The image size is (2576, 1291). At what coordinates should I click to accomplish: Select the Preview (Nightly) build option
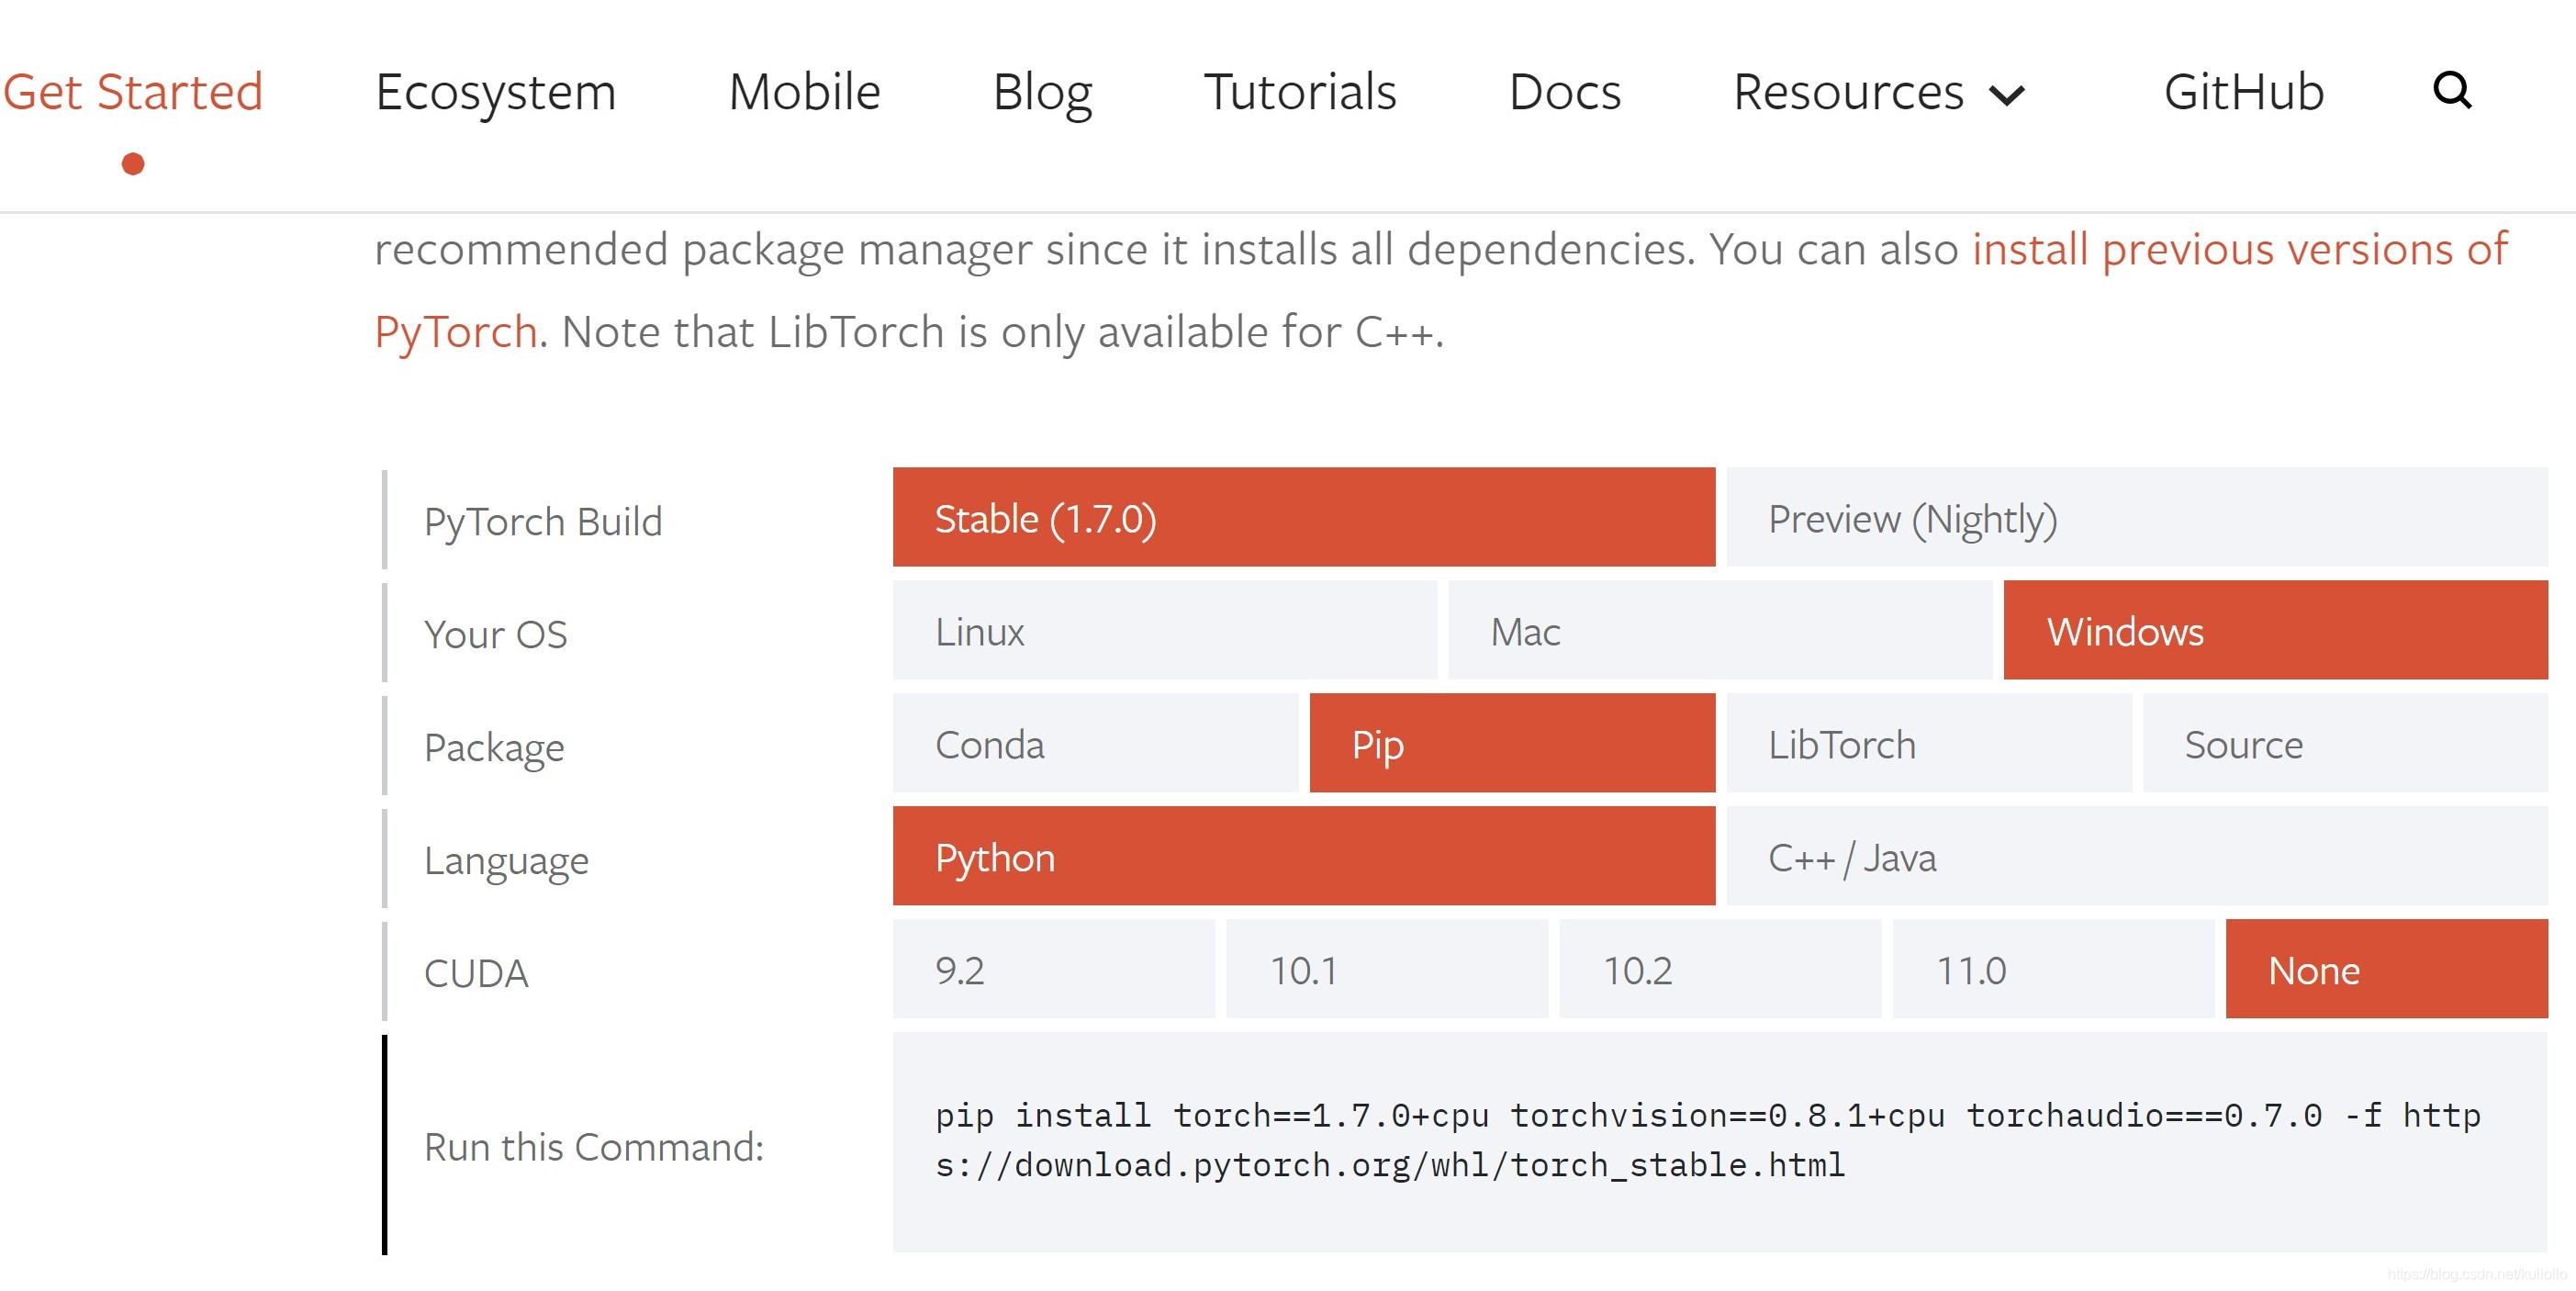(x=2136, y=517)
